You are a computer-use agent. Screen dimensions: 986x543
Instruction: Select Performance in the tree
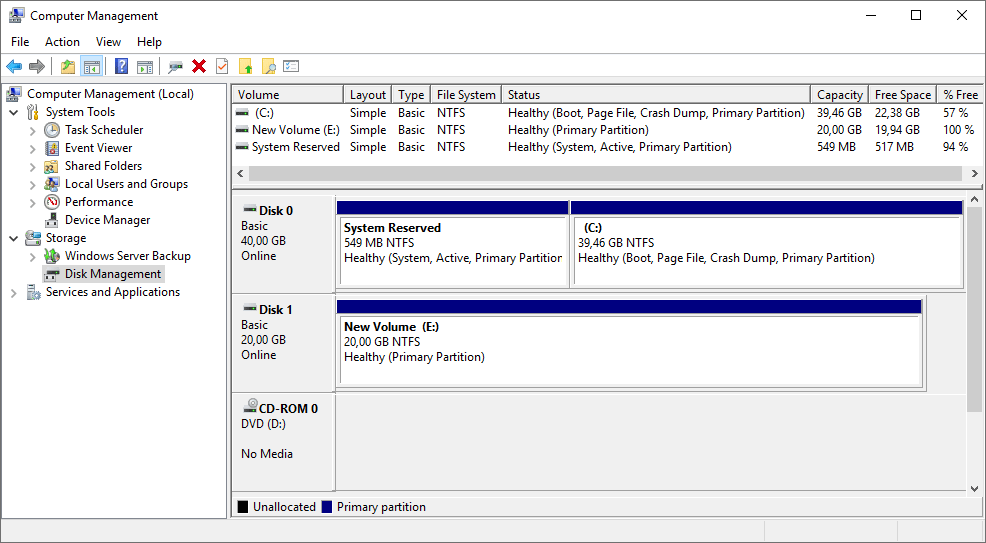(99, 202)
